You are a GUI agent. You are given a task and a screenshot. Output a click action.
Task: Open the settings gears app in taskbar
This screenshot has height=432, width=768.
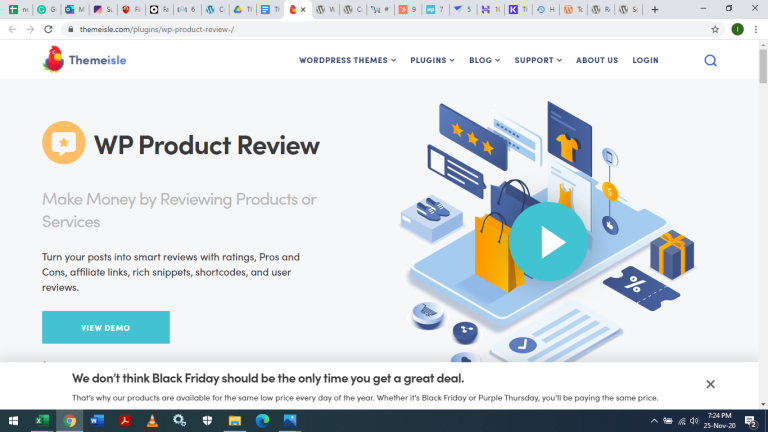pos(180,421)
